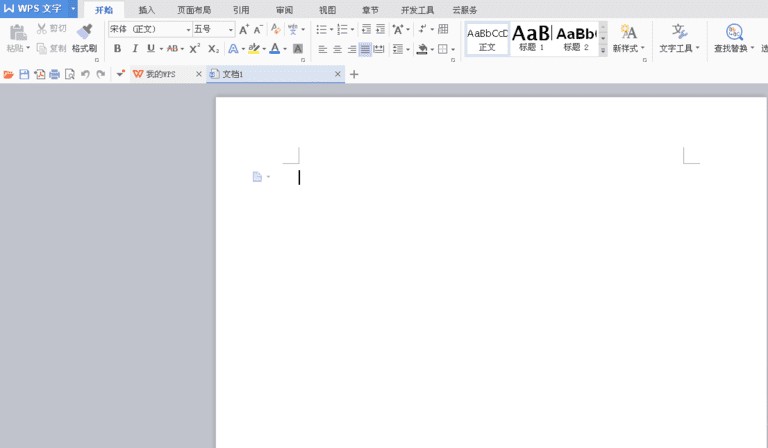Open the Paste (粘贴) dropdown arrow
768x448 pixels.
28,48
